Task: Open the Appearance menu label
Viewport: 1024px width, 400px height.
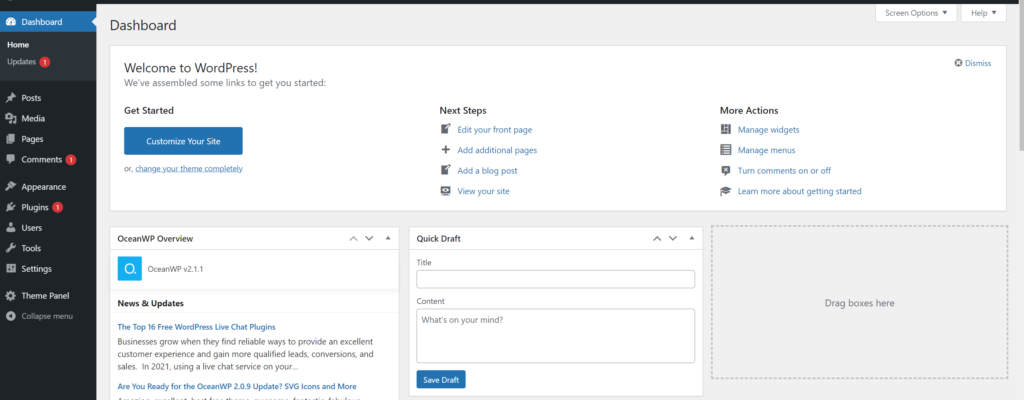Action: click(44, 187)
